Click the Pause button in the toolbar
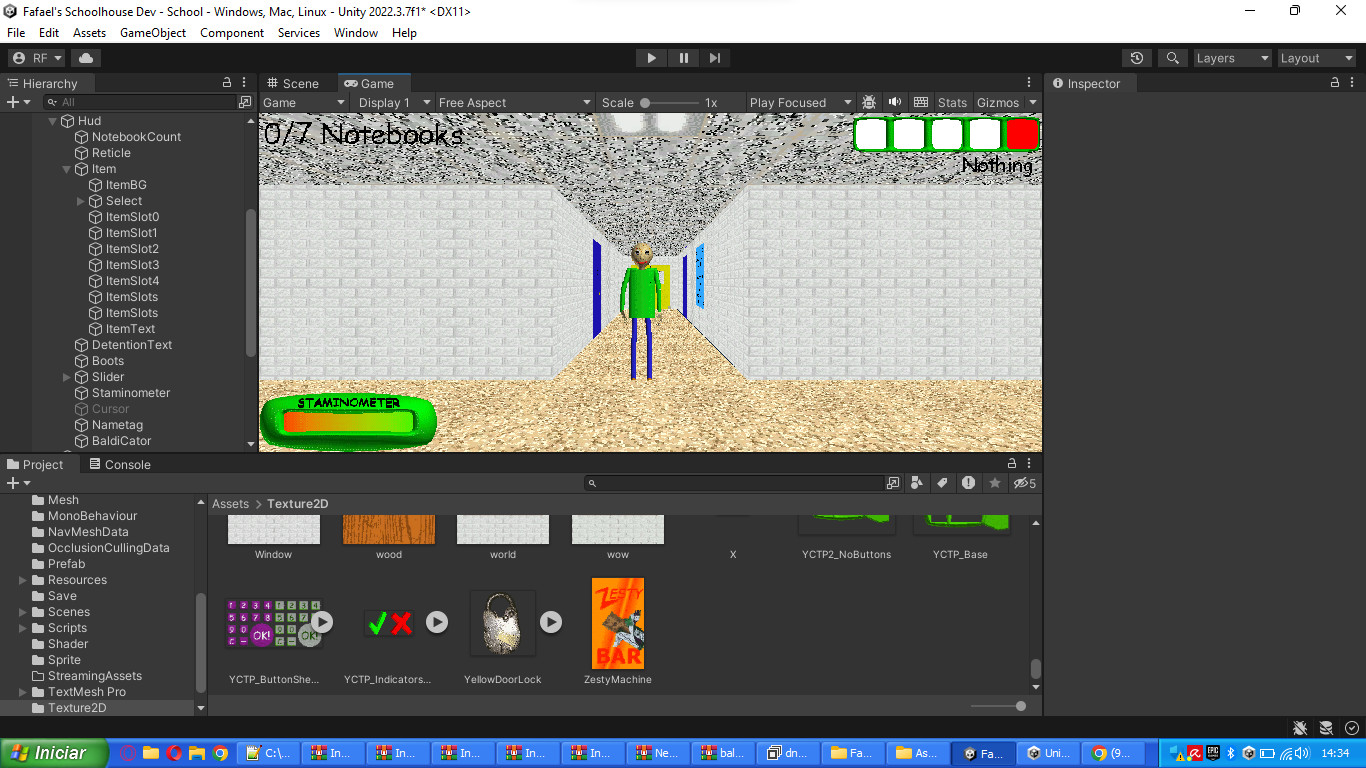This screenshot has width=1366, height=768. coord(683,58)
